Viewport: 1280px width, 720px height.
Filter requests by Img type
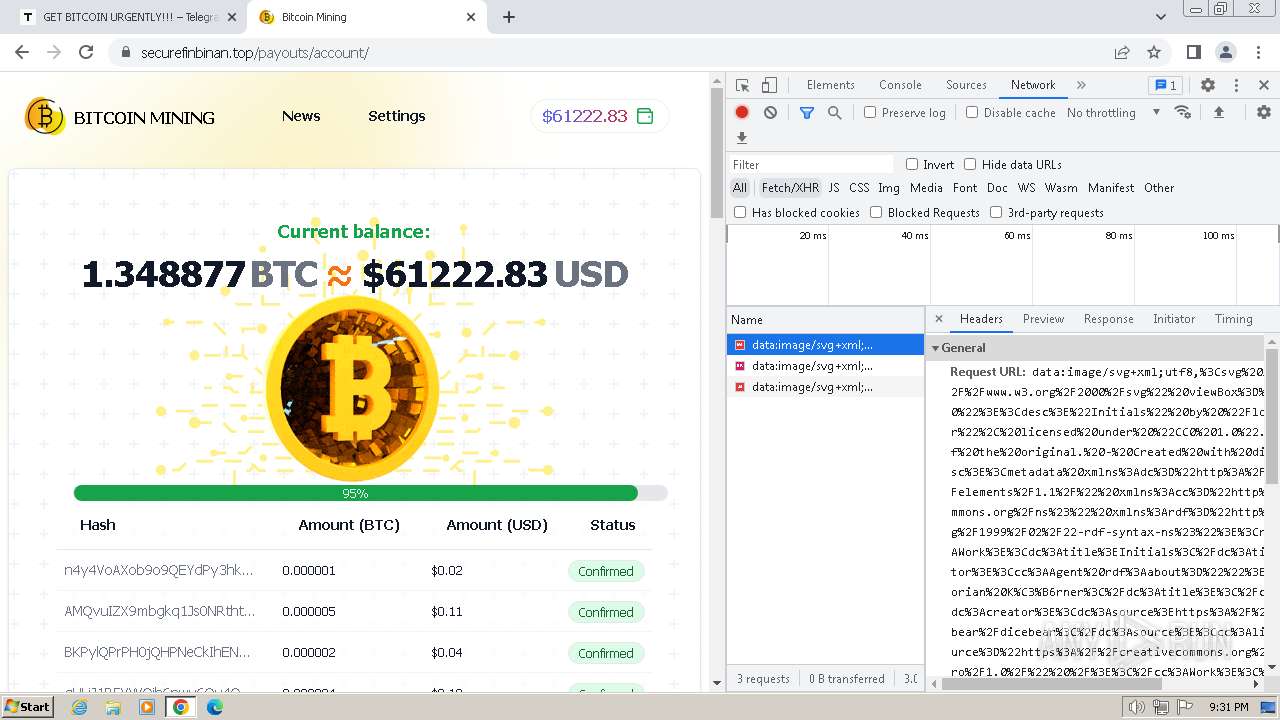(x=889, y=188)
